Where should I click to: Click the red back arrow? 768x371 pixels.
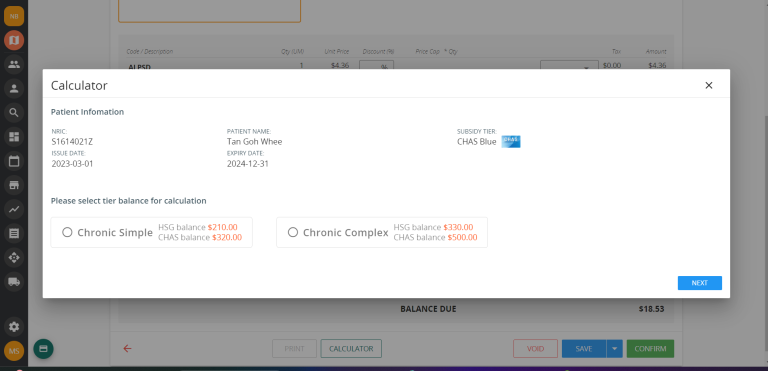(127, 348)
